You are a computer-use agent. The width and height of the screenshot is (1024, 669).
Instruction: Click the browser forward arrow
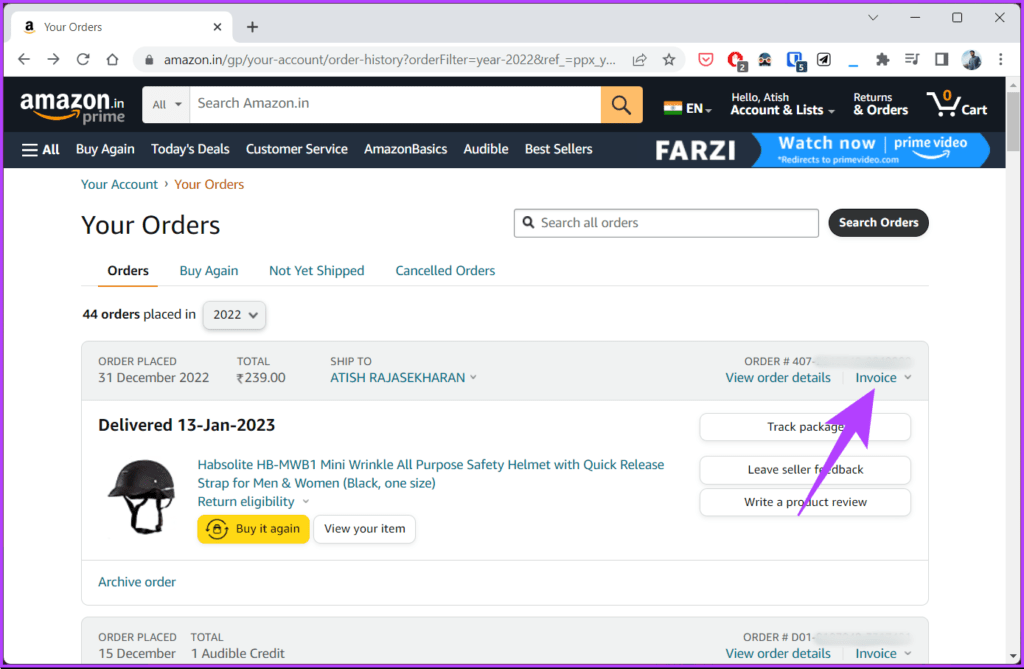pos(54,59)
